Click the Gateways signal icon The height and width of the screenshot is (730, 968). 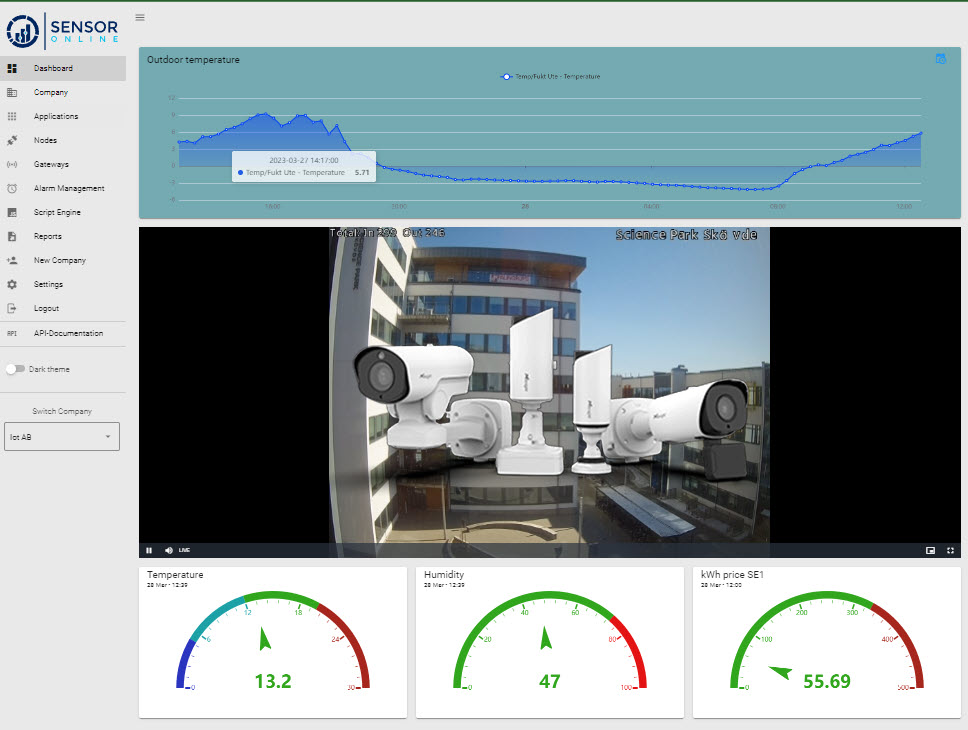tap(12, 164)
